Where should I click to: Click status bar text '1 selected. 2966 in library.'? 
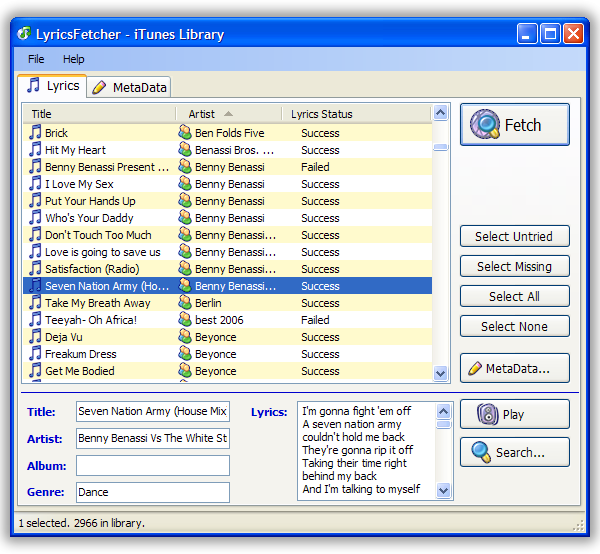click(82, 523)
